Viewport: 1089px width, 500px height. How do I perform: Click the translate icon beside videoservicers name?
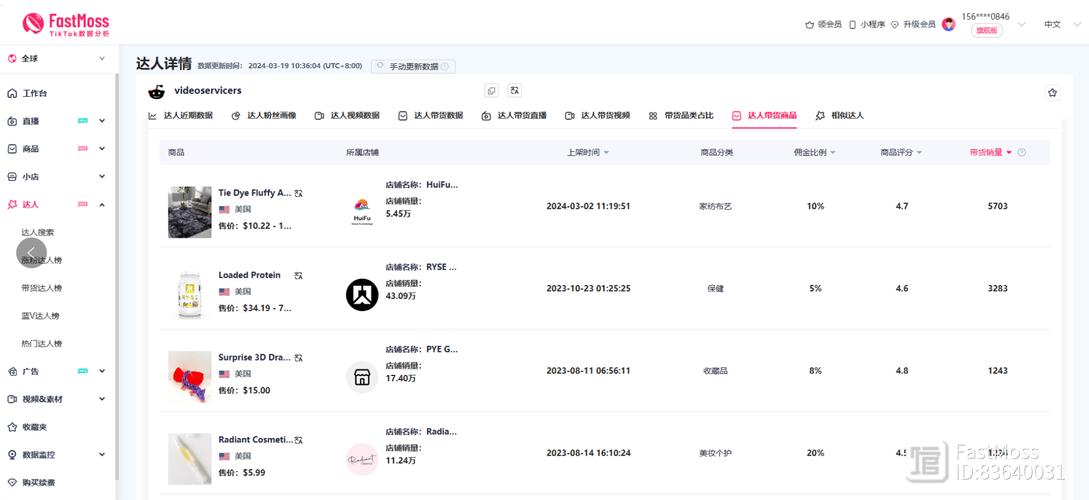(x=514, y=91)
